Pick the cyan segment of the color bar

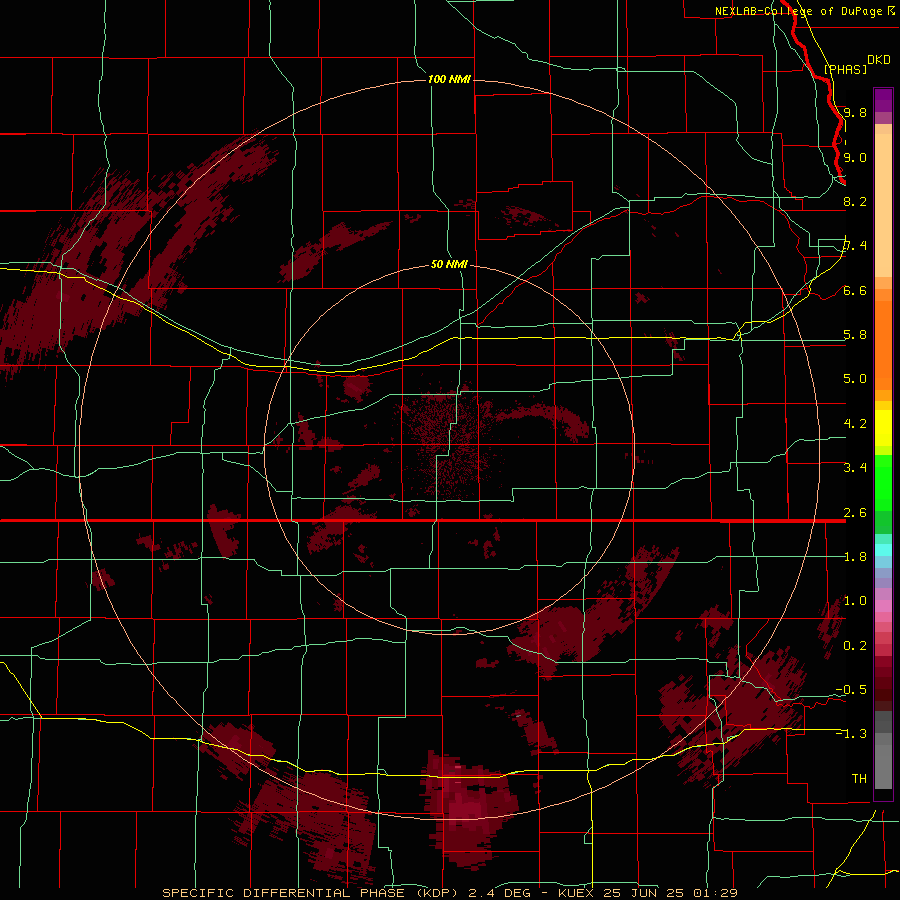[883, 550]
